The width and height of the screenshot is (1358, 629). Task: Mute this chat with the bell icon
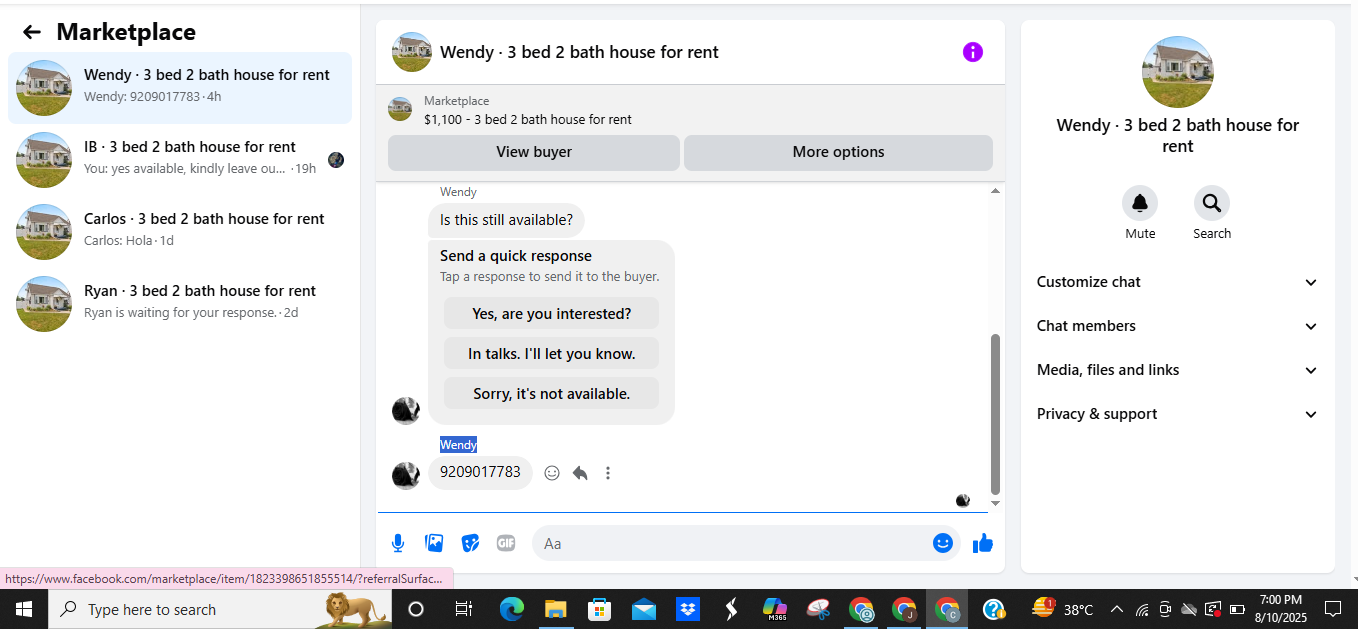pyautogui.click(x=1140, y=203)
